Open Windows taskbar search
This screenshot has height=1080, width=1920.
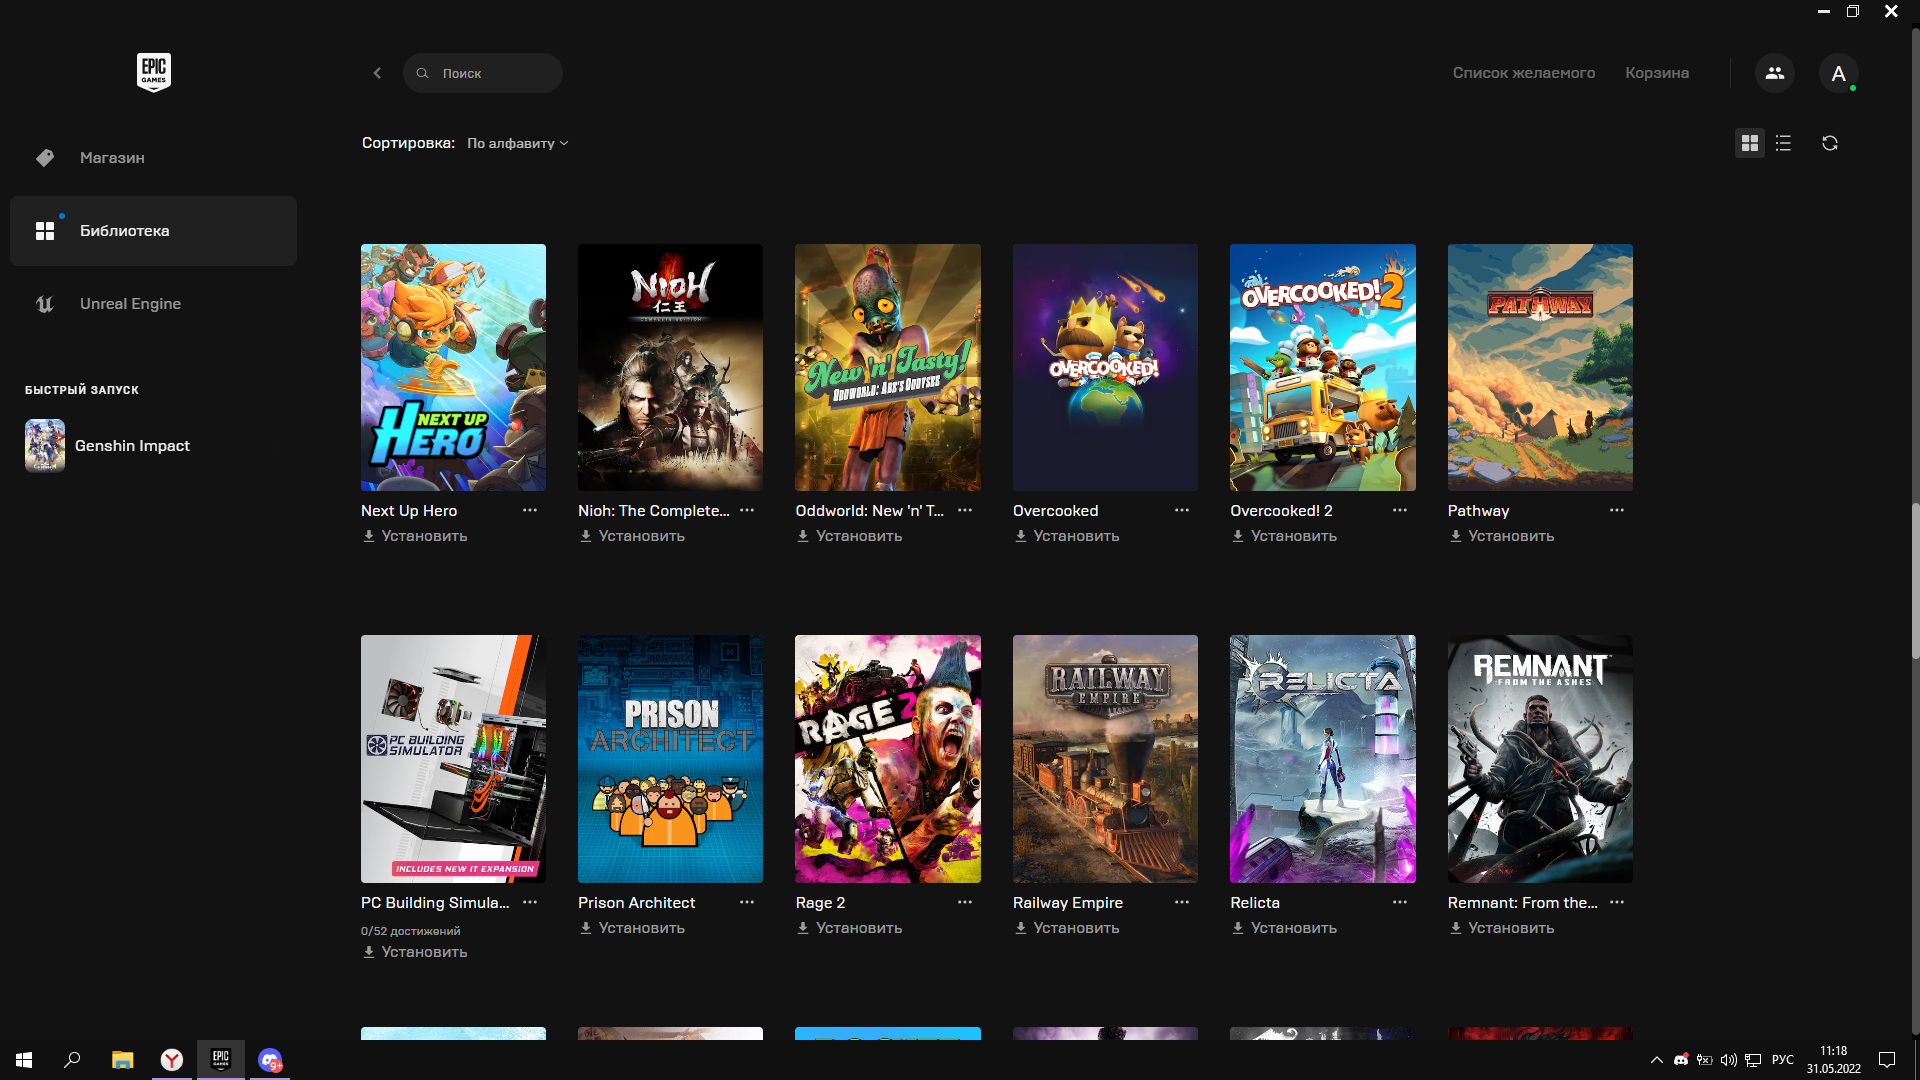tap(72, 1060)
